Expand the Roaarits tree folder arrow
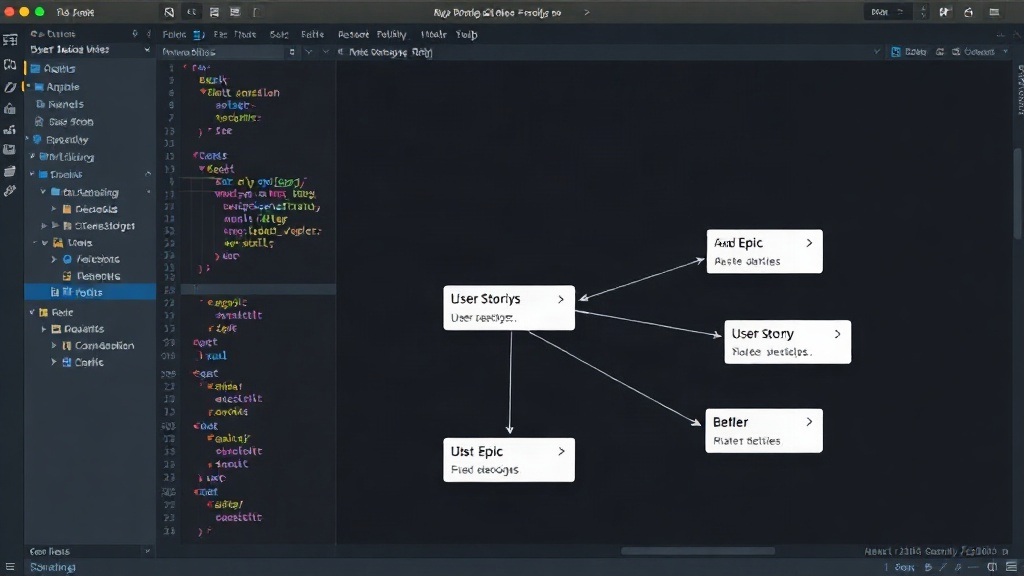Viewport: 1024px width, 576px height. [x=44, y=329]
